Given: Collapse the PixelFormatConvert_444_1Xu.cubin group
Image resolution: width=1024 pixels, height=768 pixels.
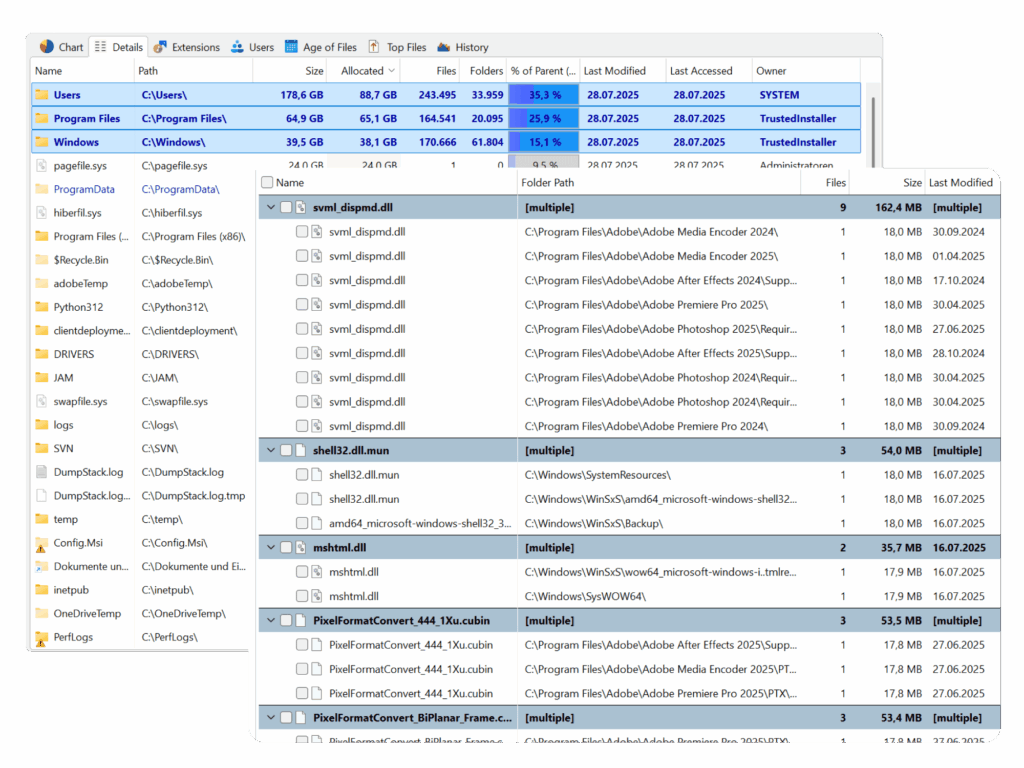Looking at the screenshot, I should [270, 620].
